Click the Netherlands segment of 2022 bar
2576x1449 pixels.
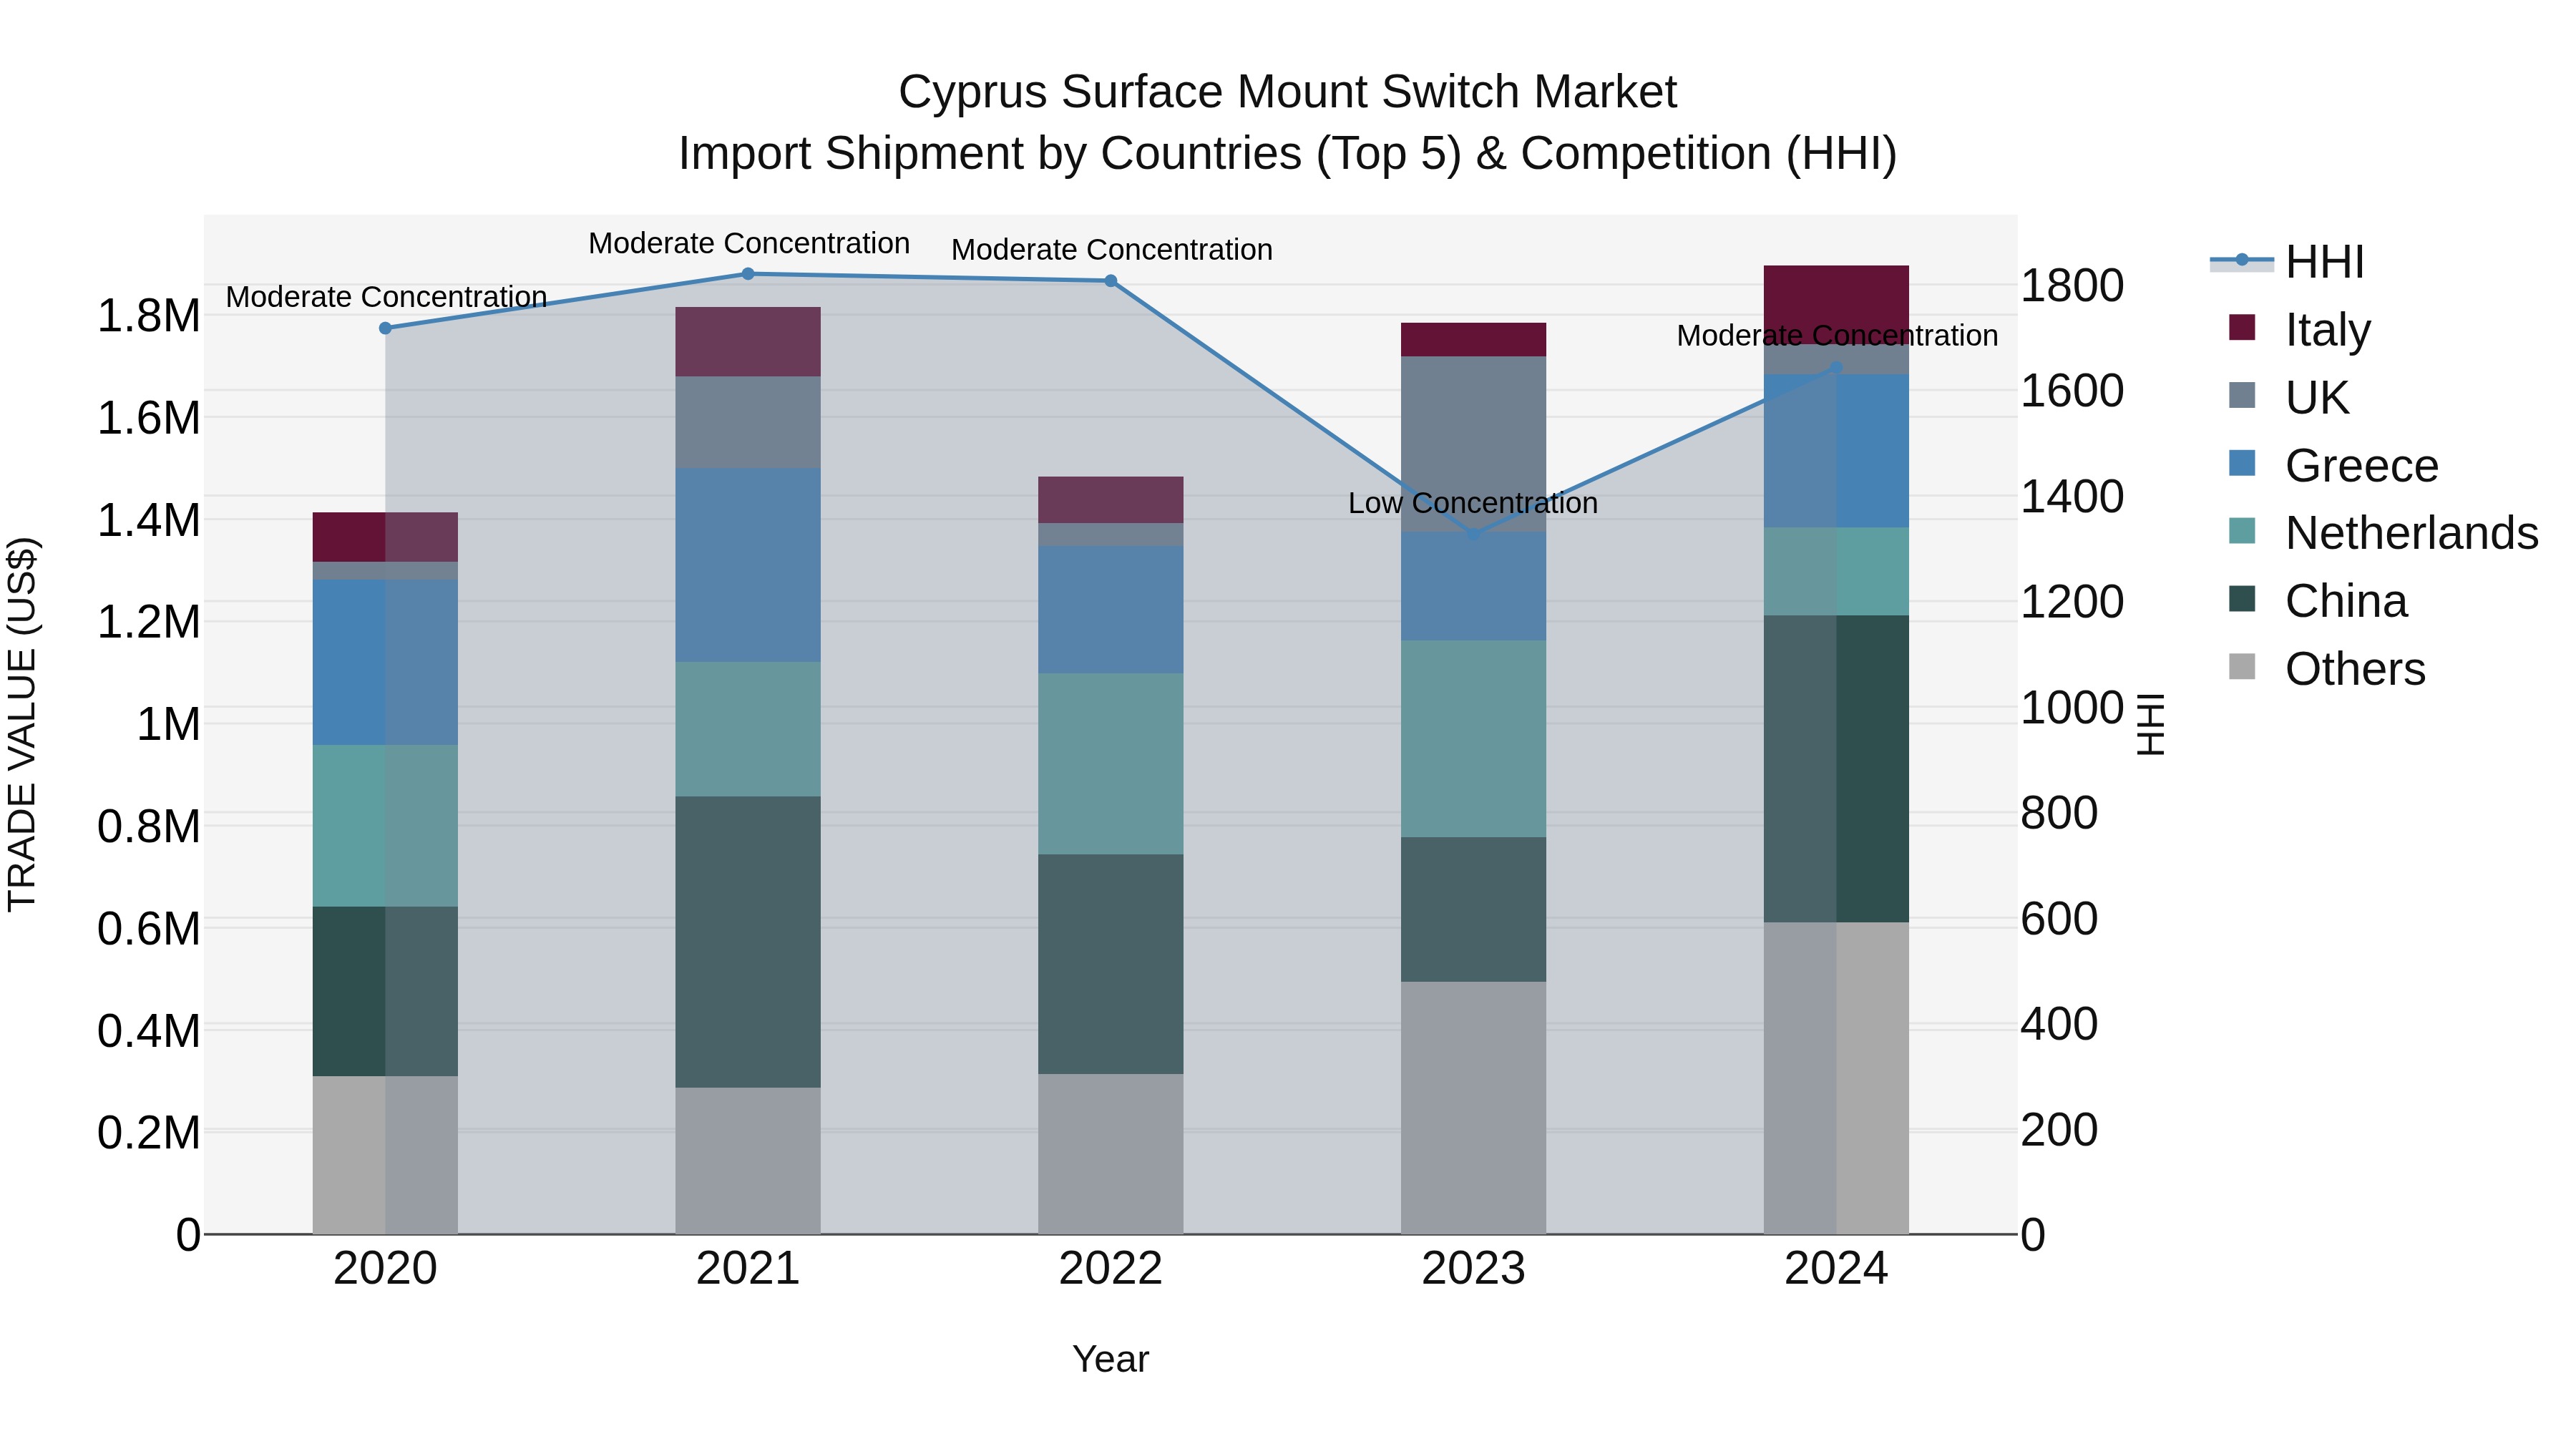(x=1111, y=763)
